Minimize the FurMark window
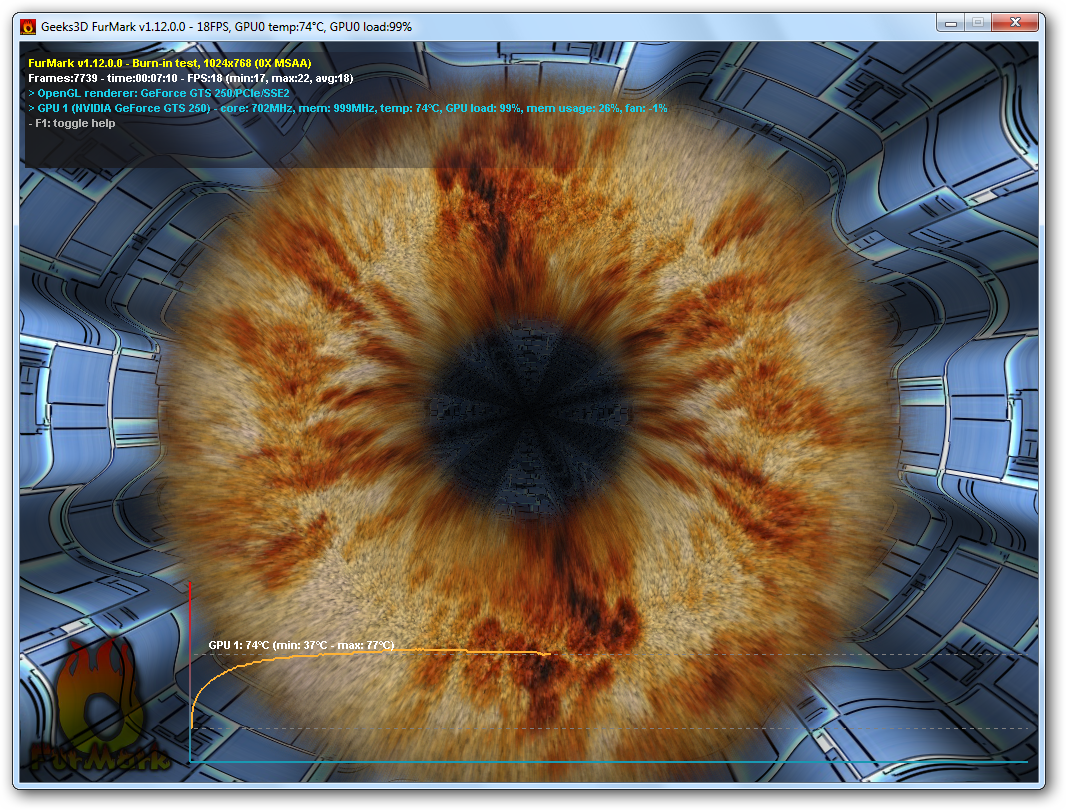 click(949, 22)
